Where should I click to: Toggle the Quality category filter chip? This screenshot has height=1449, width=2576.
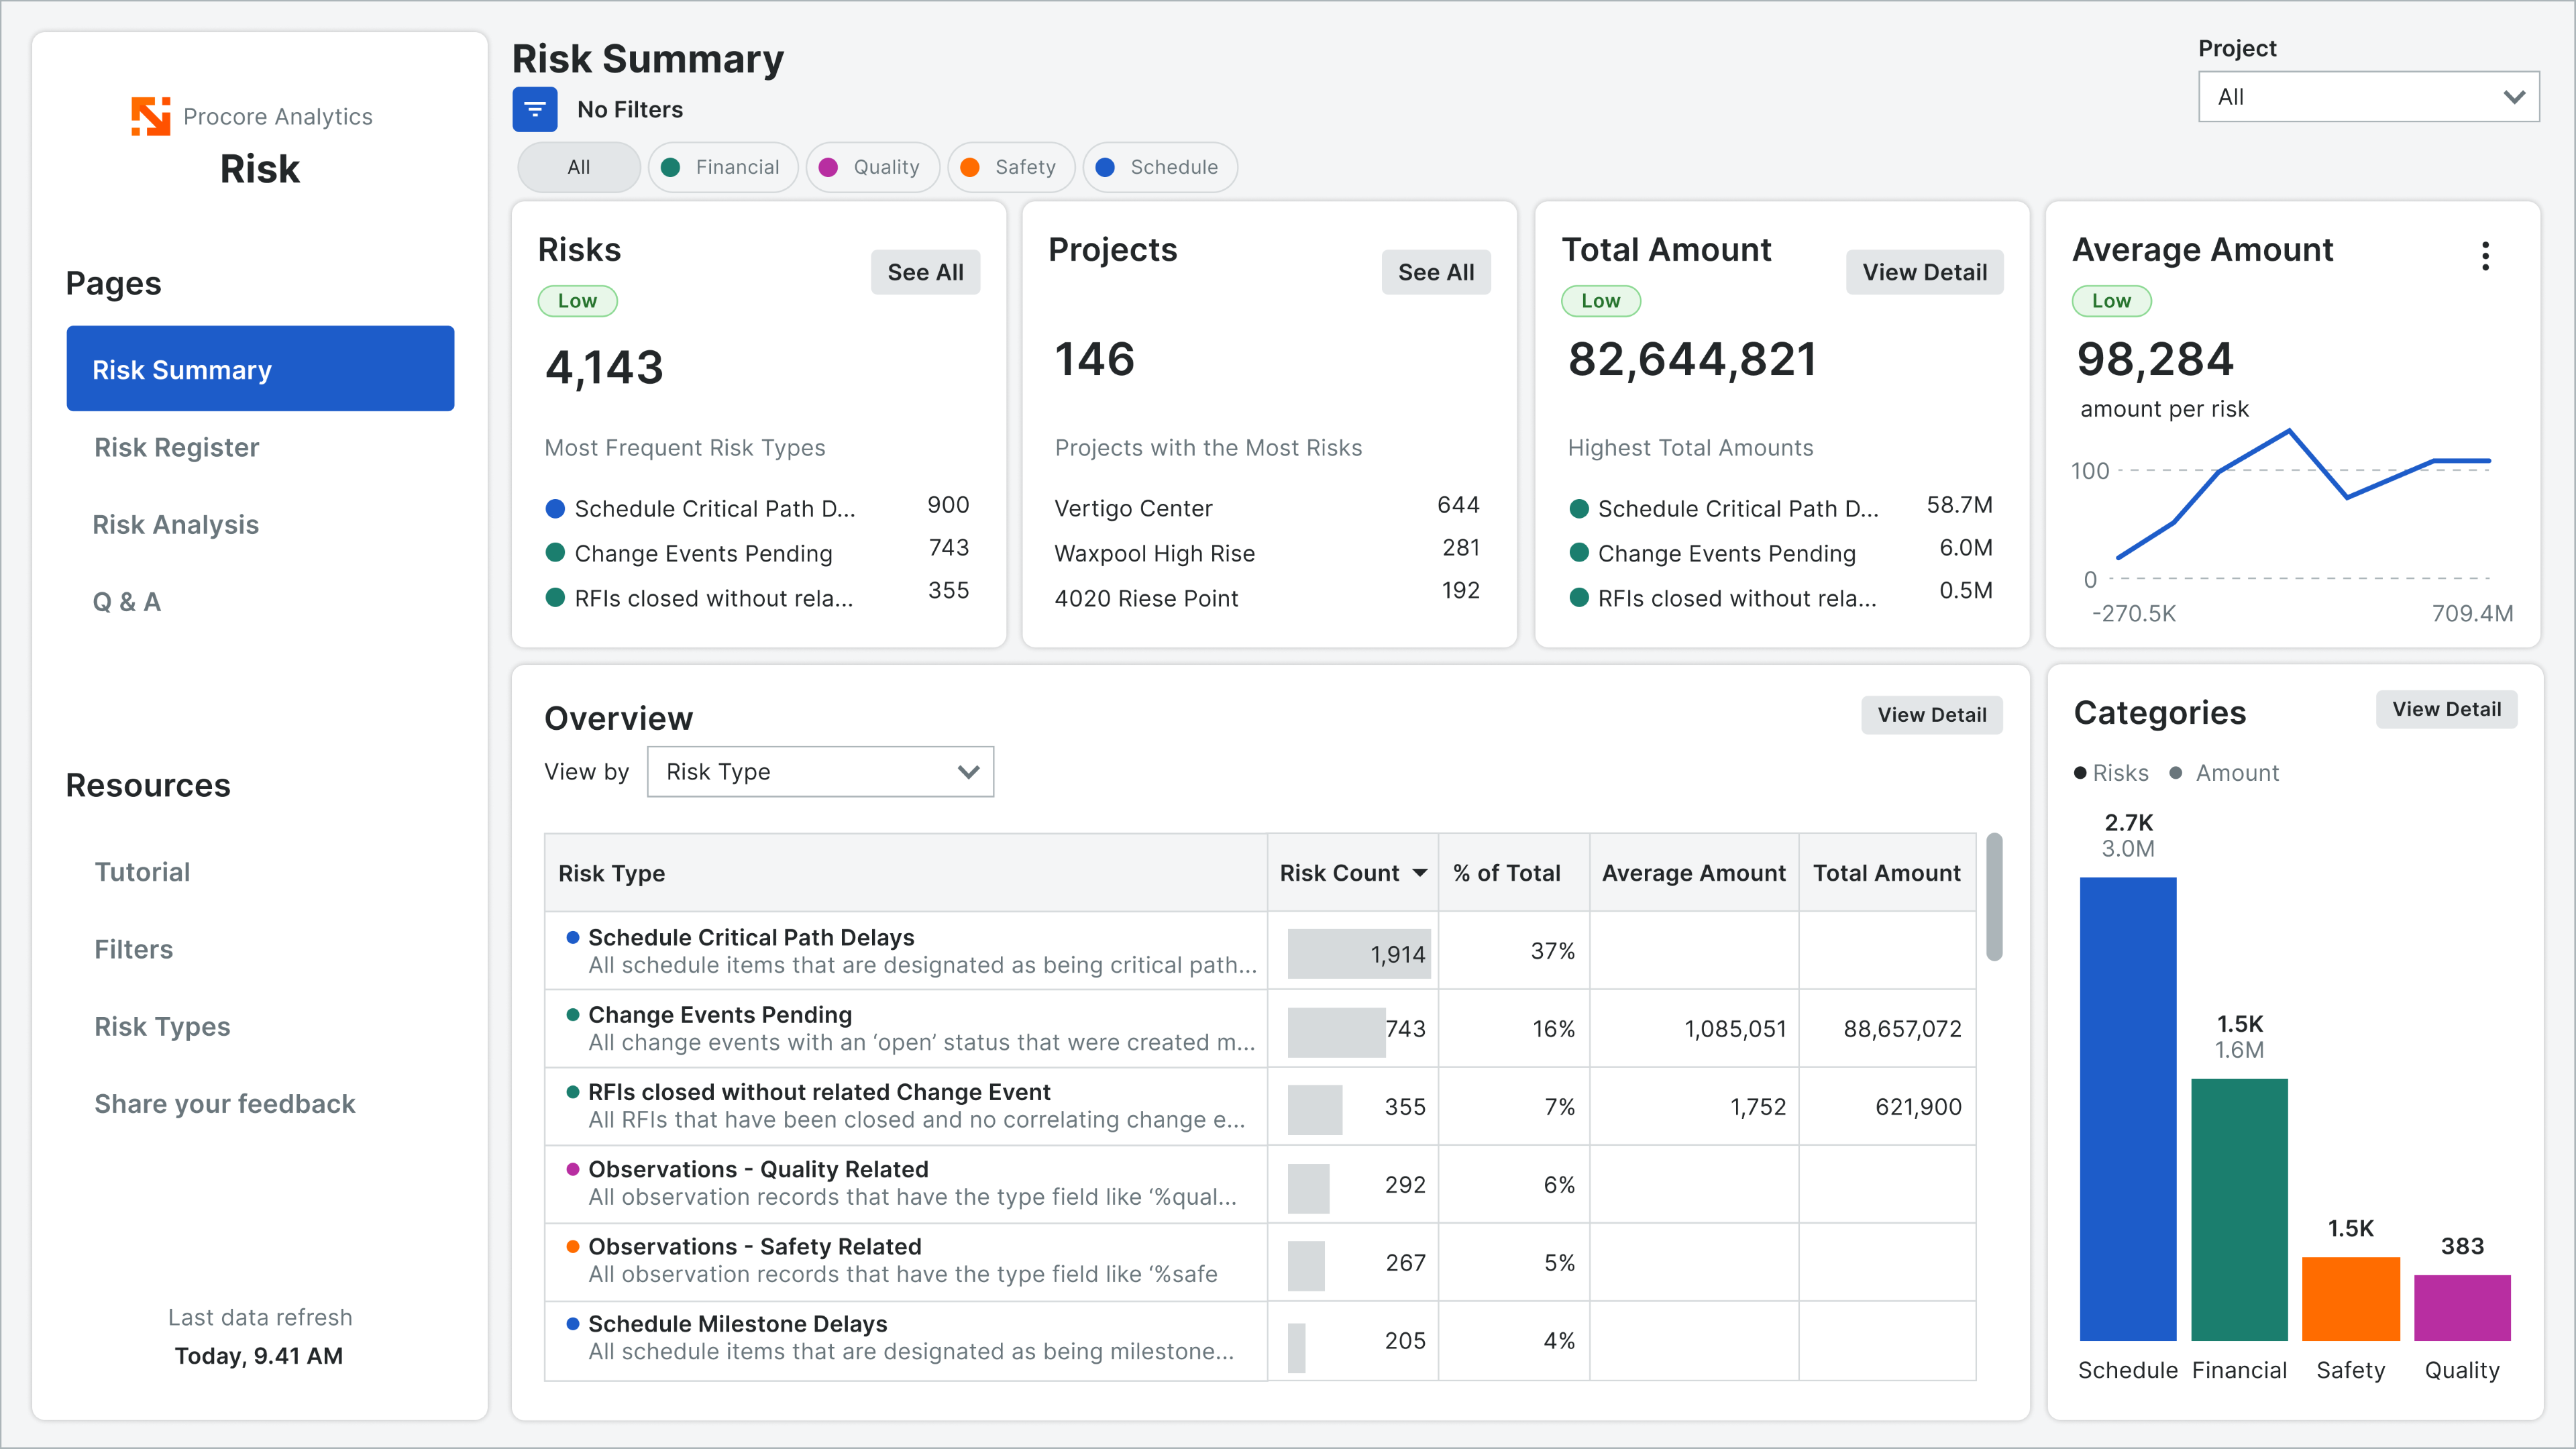click(872, 167)
